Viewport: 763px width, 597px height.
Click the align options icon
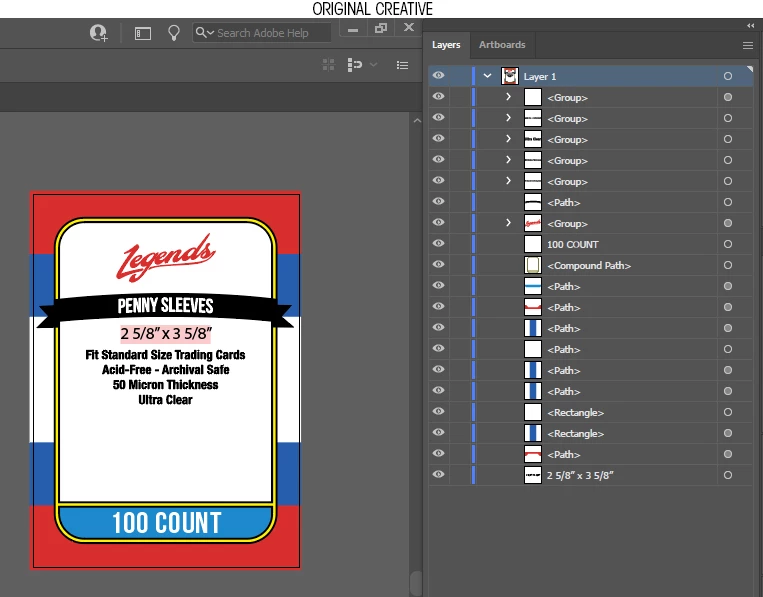355,65
